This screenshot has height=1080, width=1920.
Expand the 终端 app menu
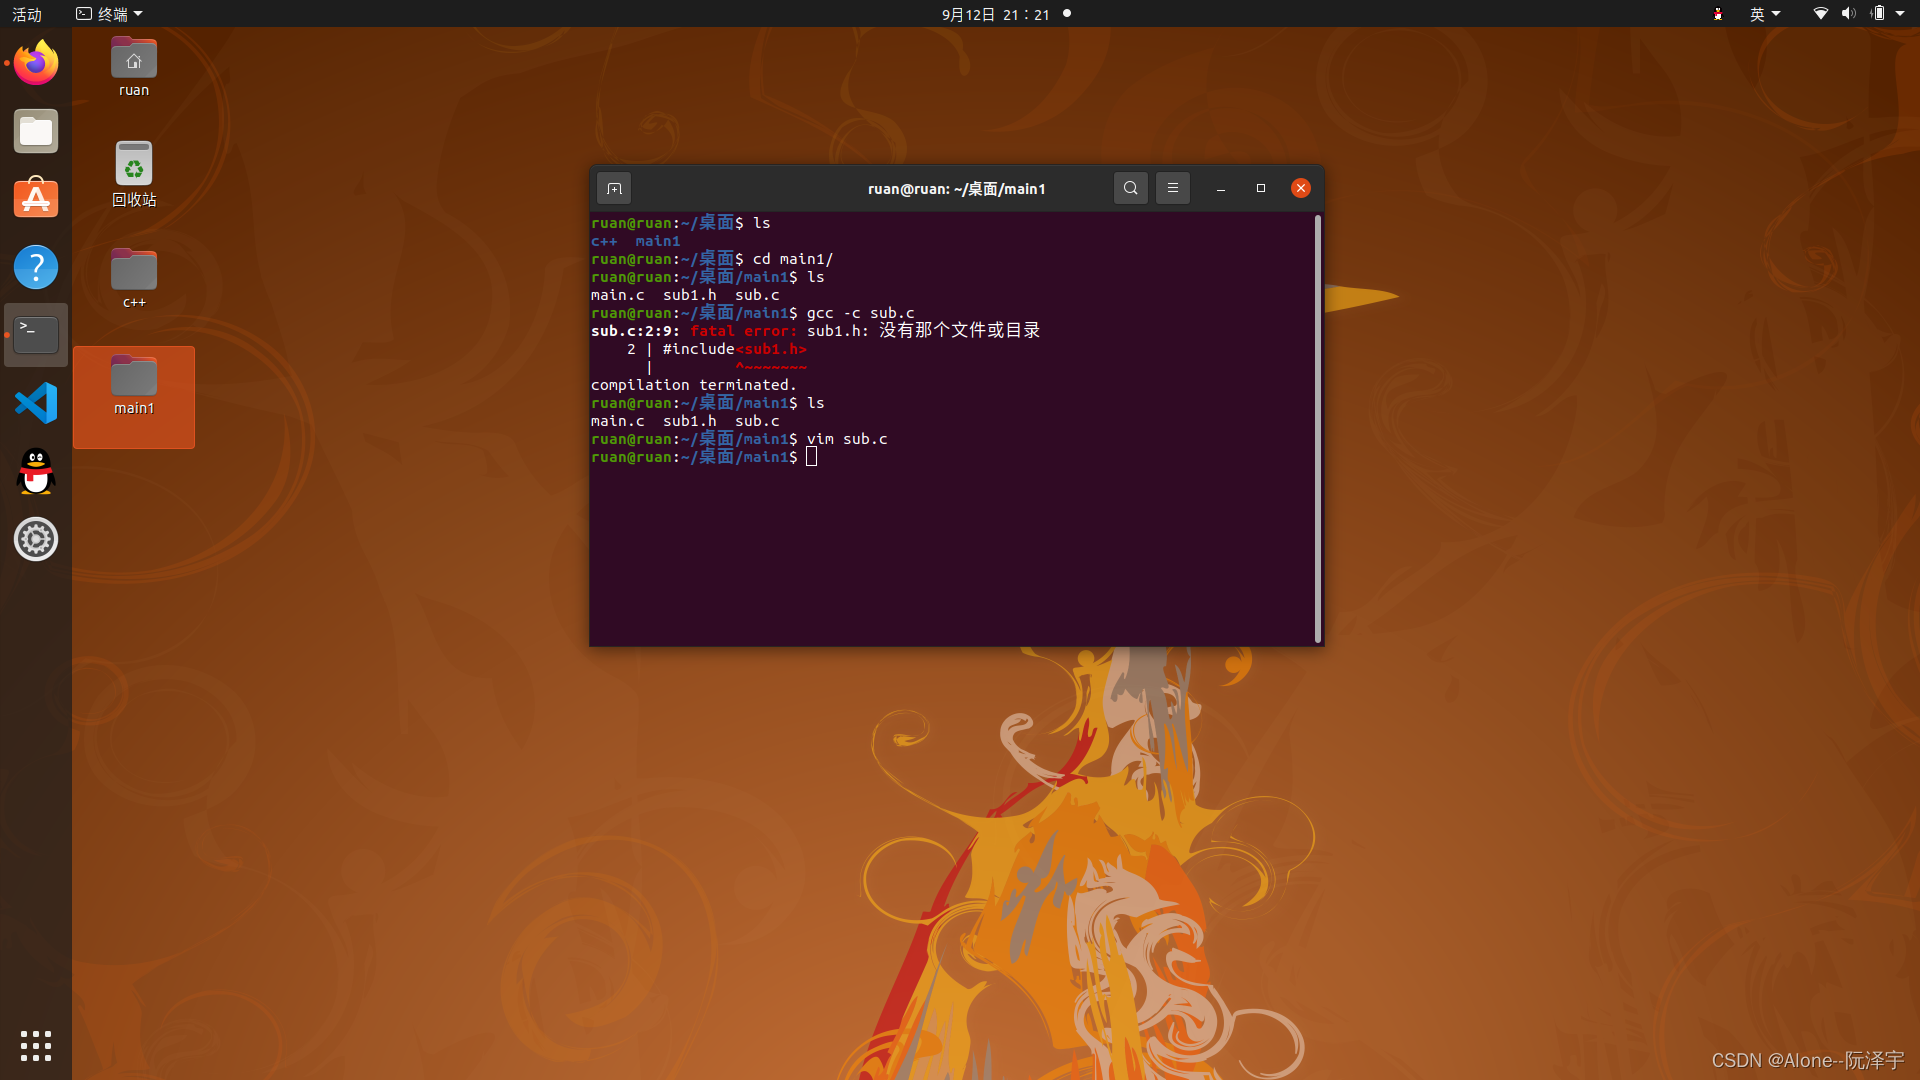coord(110,14)
